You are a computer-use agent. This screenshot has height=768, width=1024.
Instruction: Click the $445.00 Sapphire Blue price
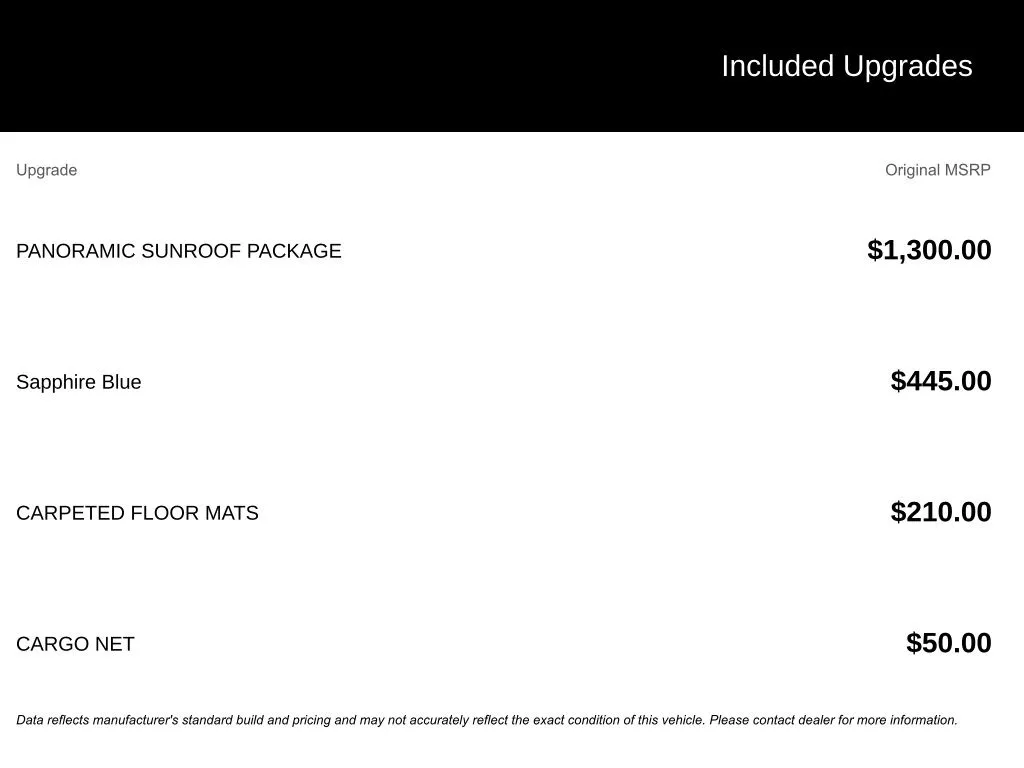pyautogui.click(x=941, y=381)
